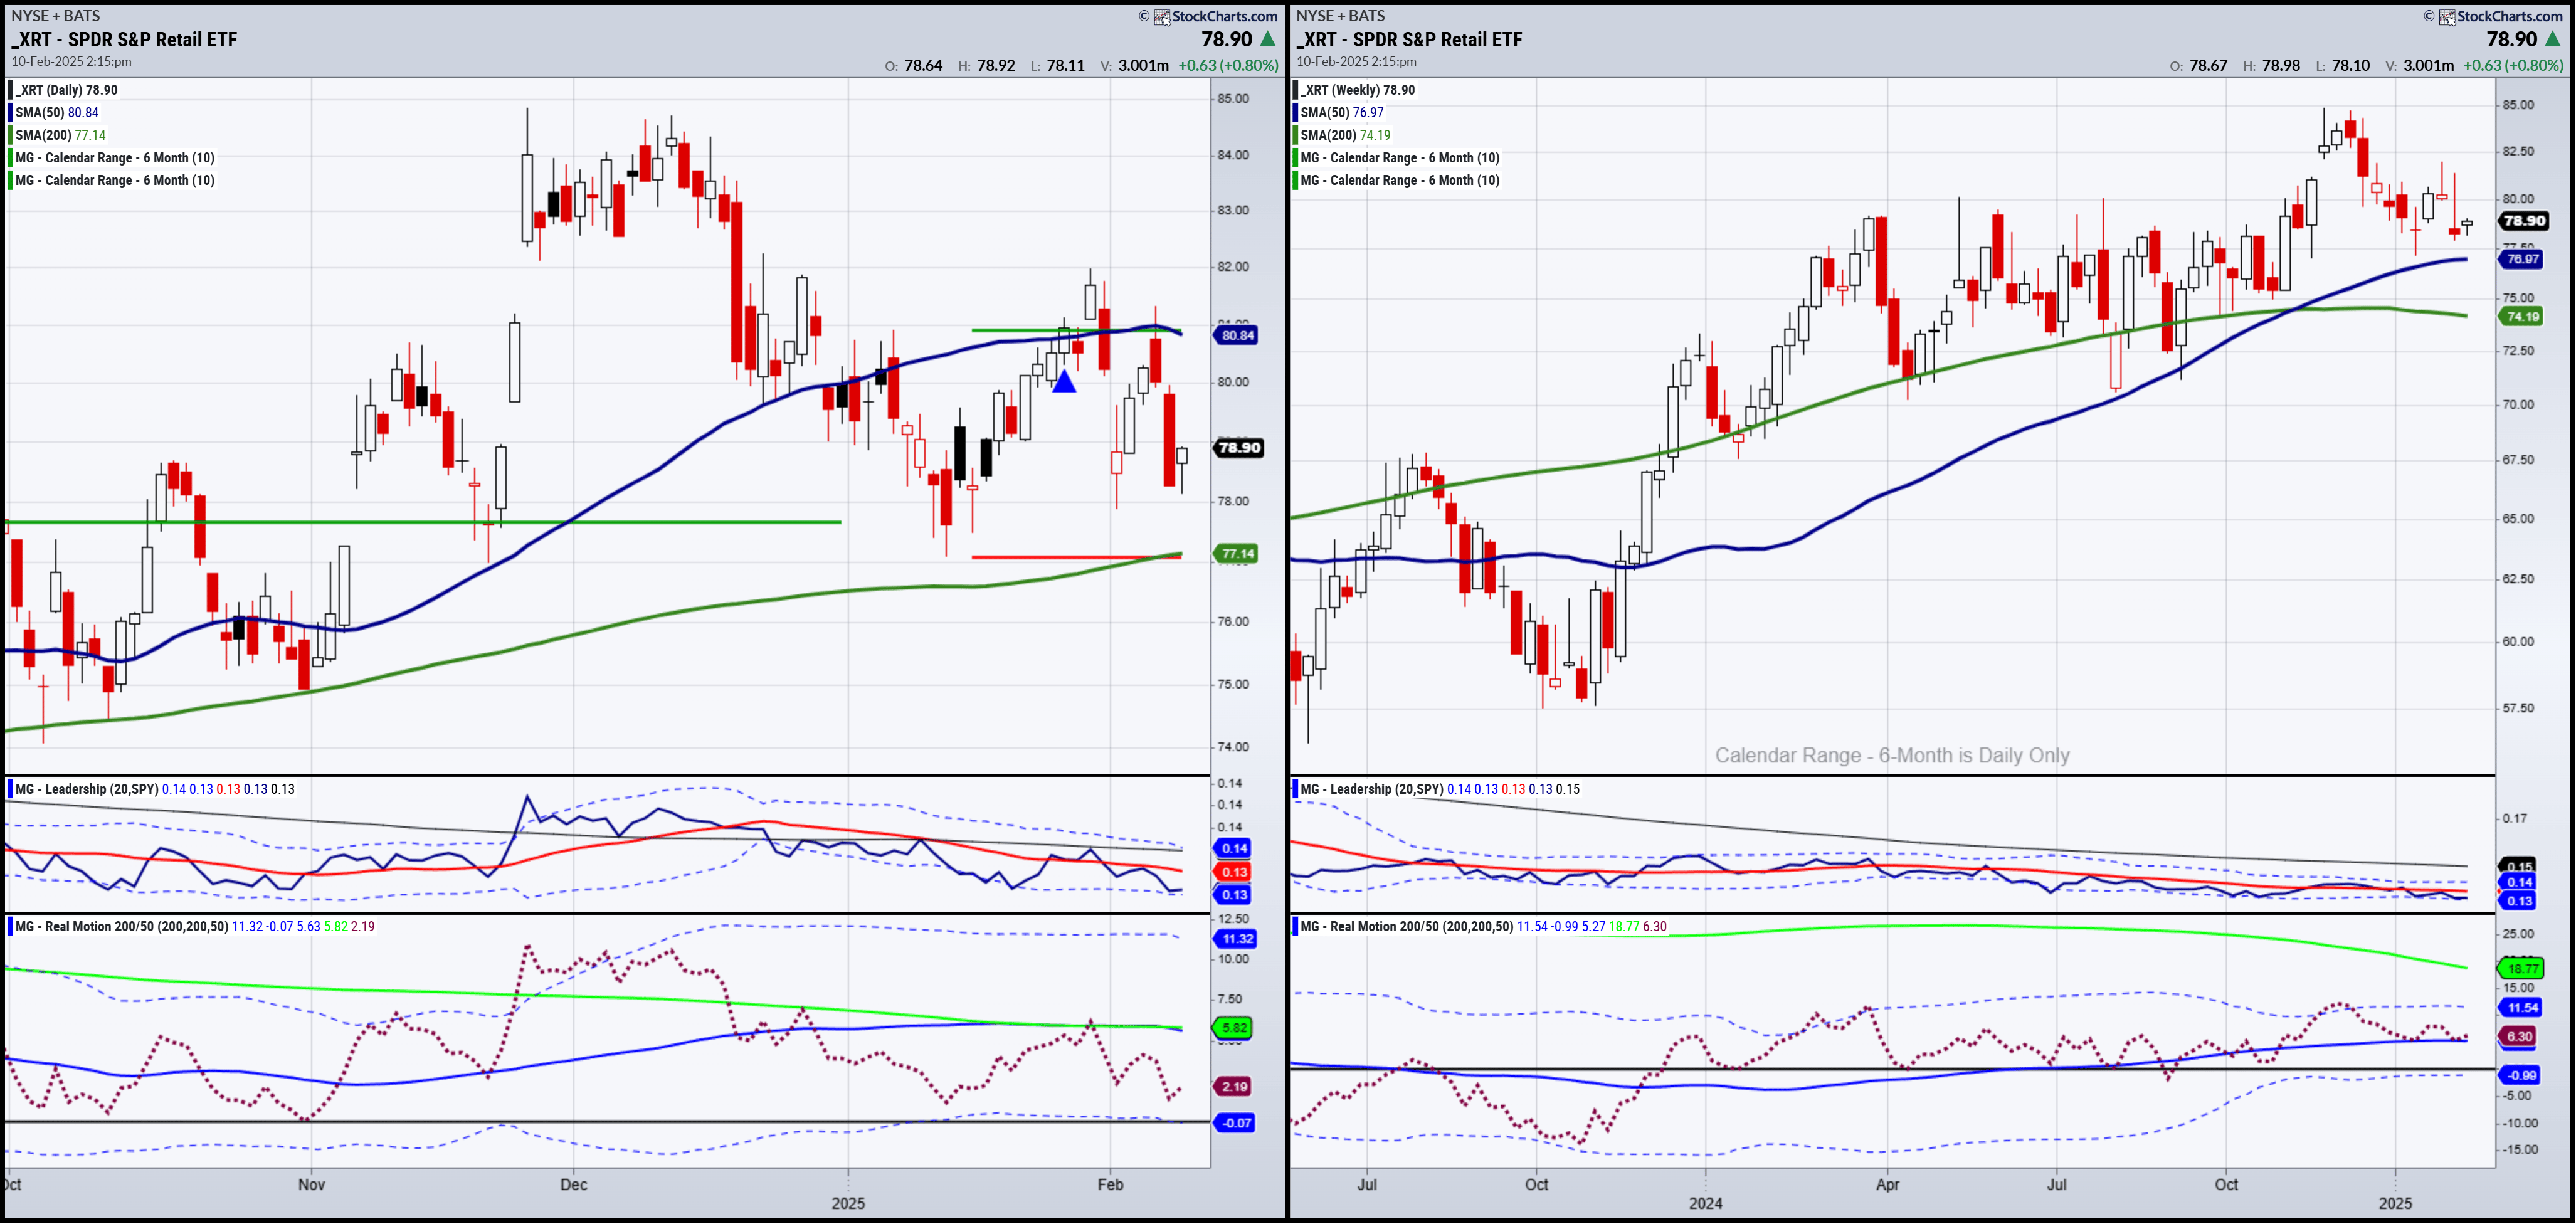This screenshot has height=1224, width=2576.
Task: Click the _XRT (Weekly) 78.90 legend entry
Action: (x=1357, y=90)
